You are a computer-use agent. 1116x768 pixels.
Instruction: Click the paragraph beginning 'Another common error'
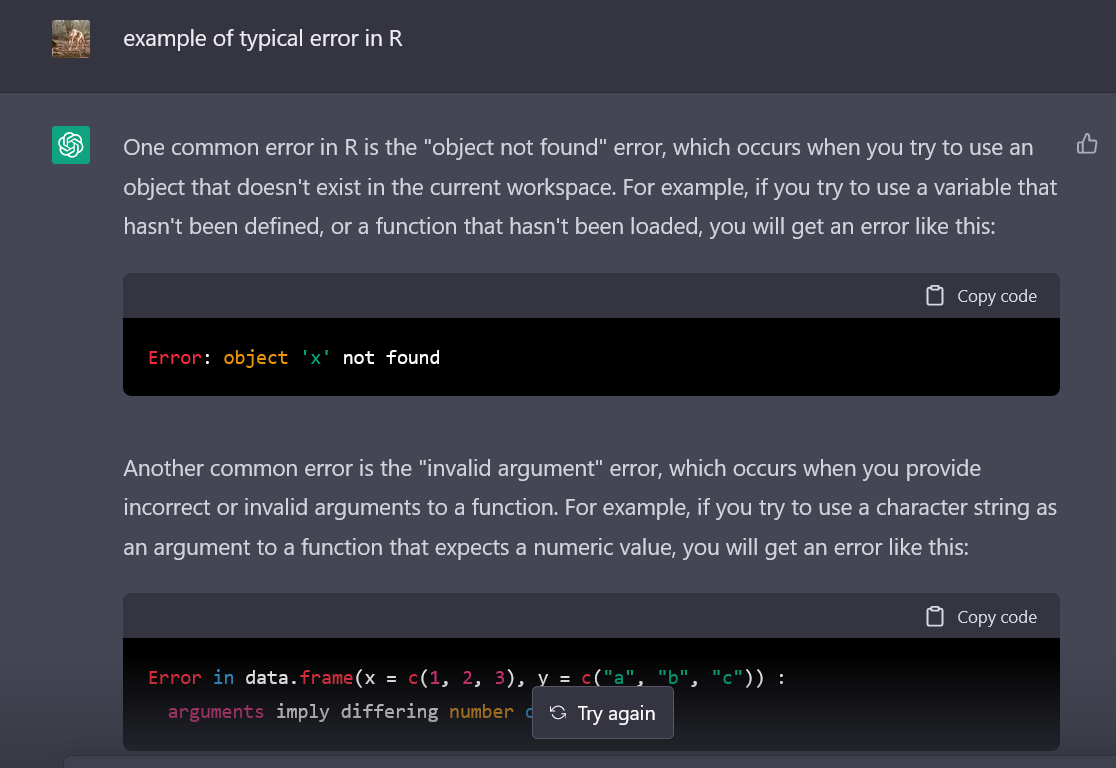coord(590,508)
